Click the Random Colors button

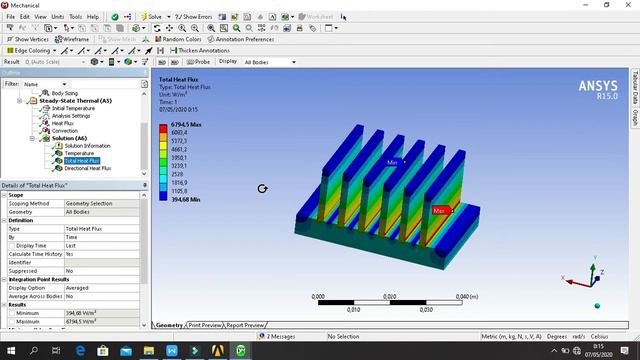coord(178,39)
